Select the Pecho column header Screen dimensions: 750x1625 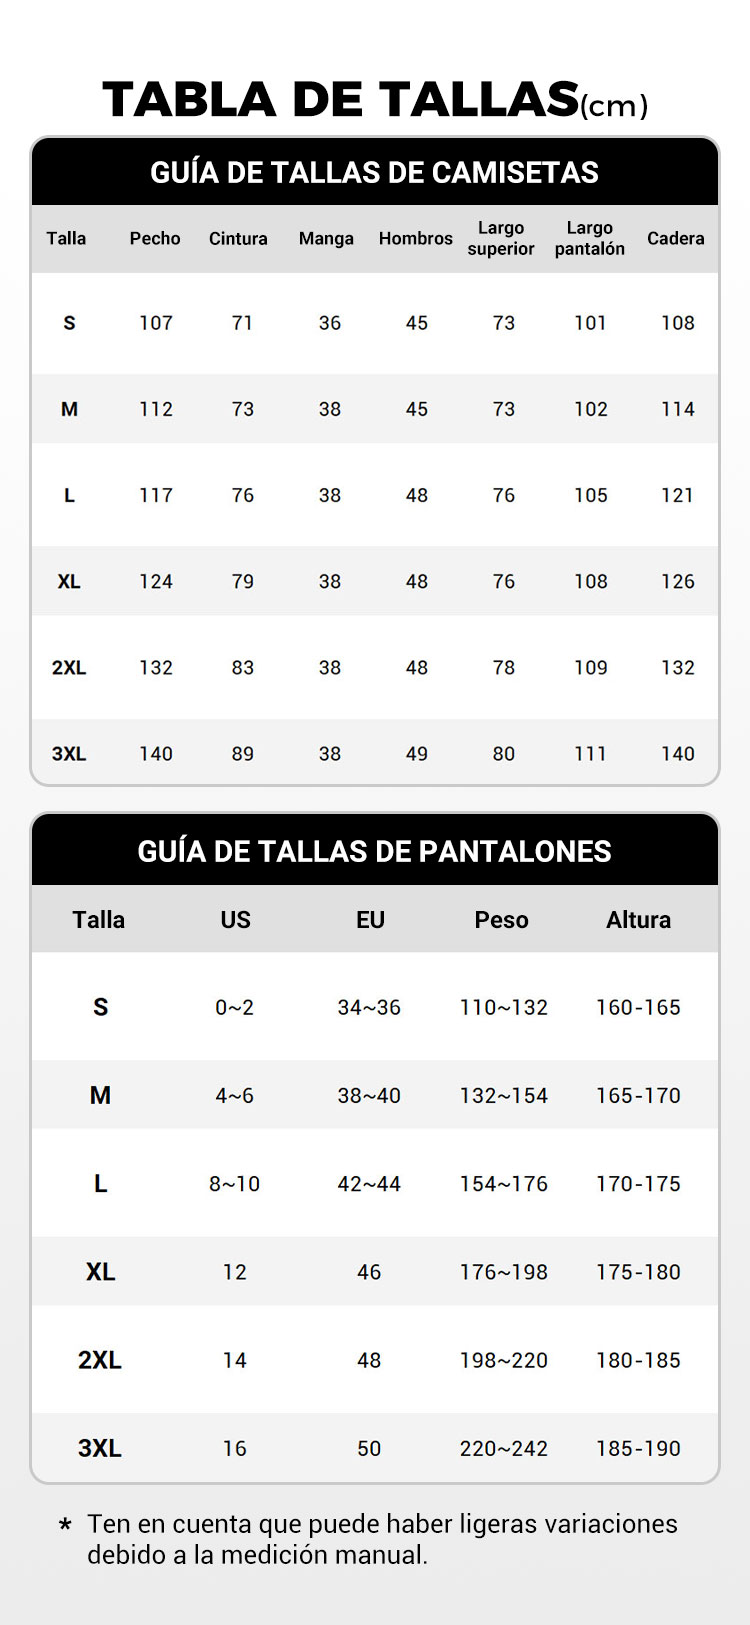pos(155,239)
